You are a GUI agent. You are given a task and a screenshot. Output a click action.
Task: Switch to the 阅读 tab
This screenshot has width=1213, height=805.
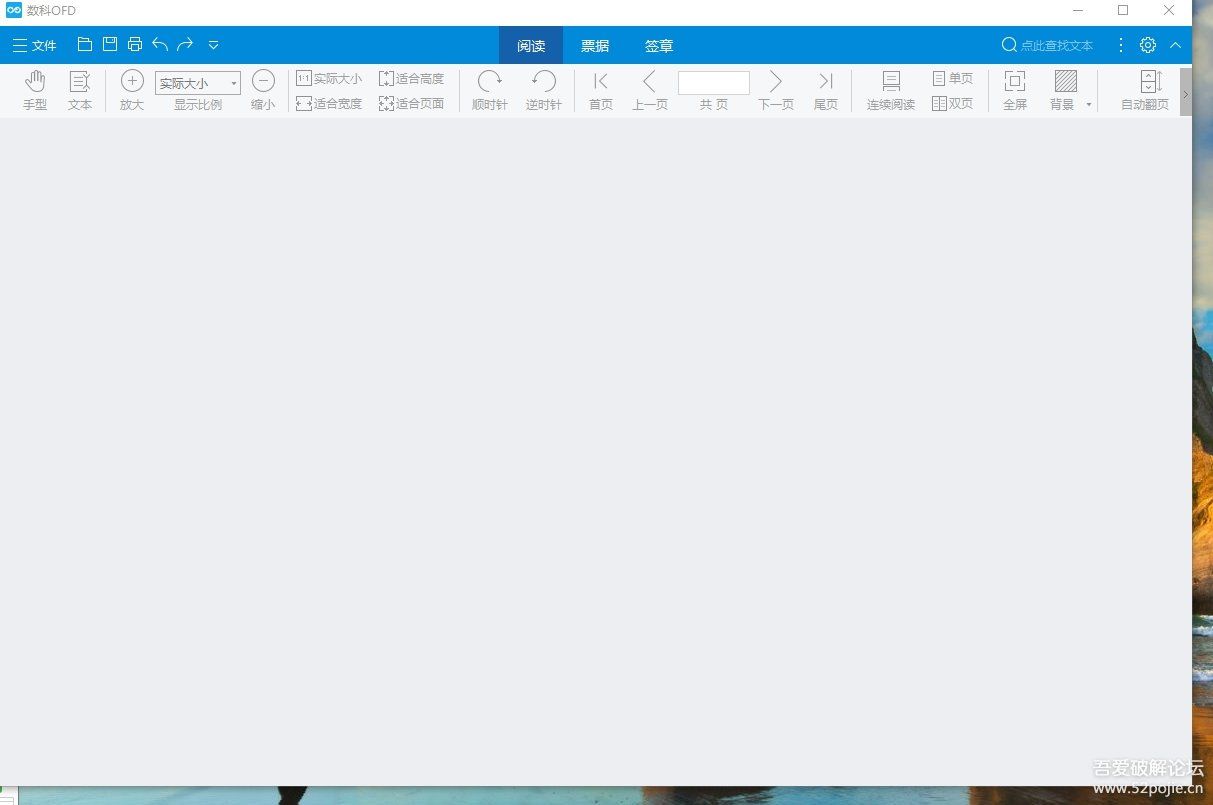point(531,46)
